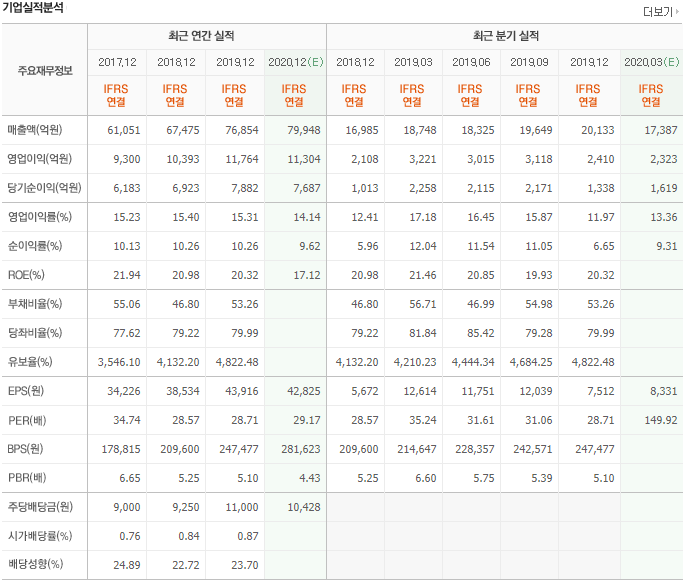Click the debt ratio value 56.71
This screenshot has height=583, width=692.
[x=422, y=304]
